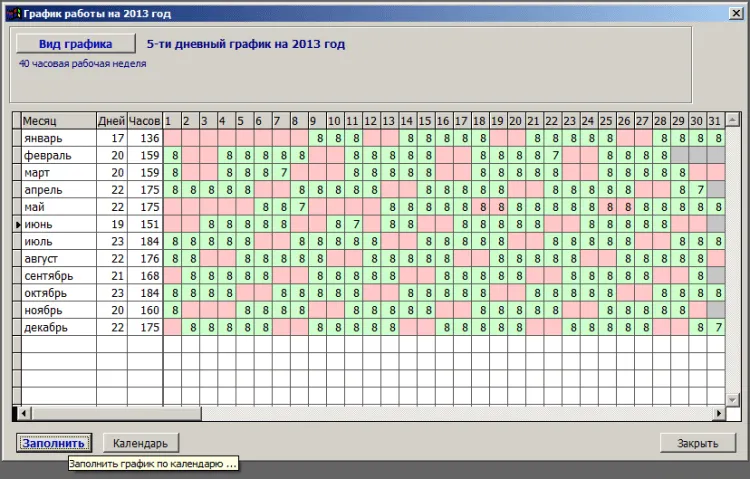Click the 168 hours cell for сентябрь
750x479 pixels.
pos(145,276)
